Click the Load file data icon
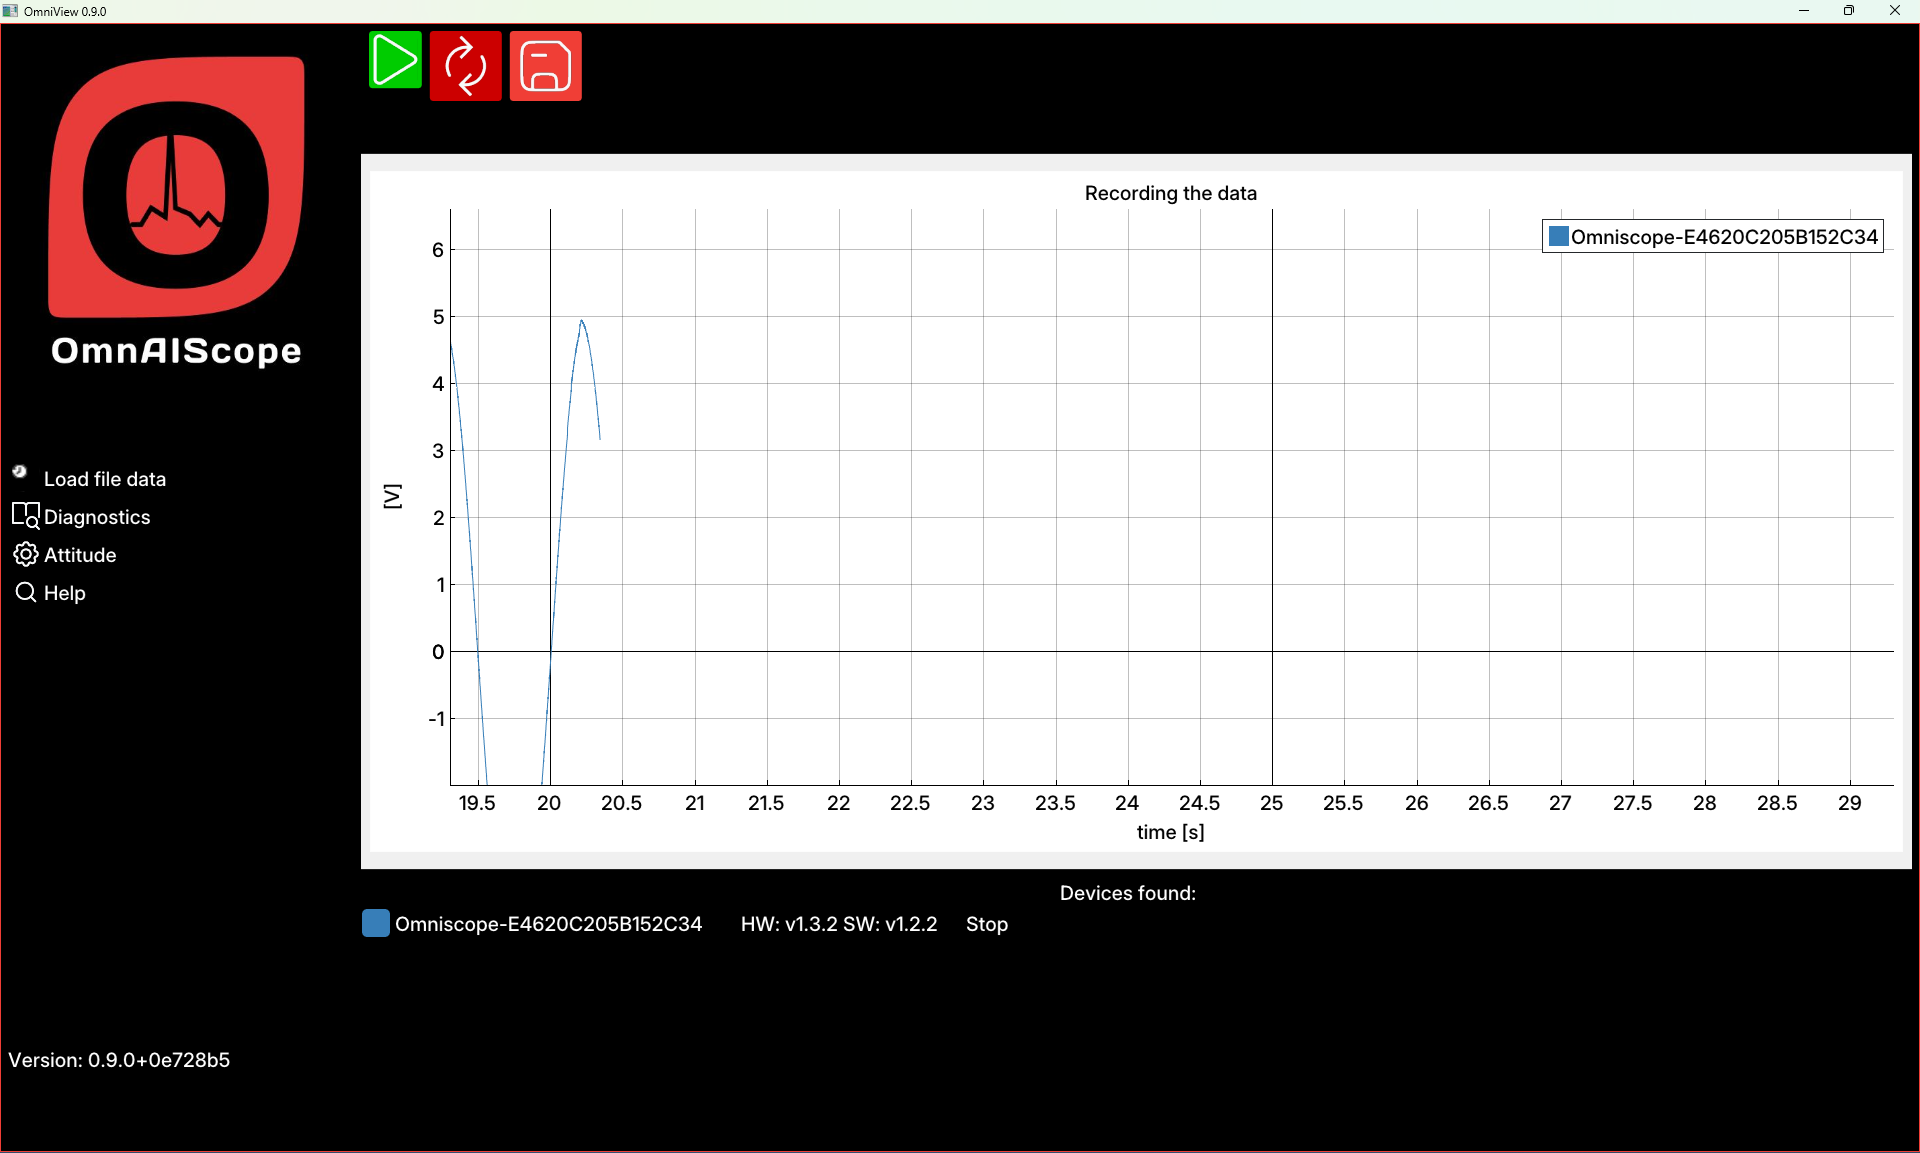Image resolution: width=1920 pixels, height=1153 pixels. 20,471
